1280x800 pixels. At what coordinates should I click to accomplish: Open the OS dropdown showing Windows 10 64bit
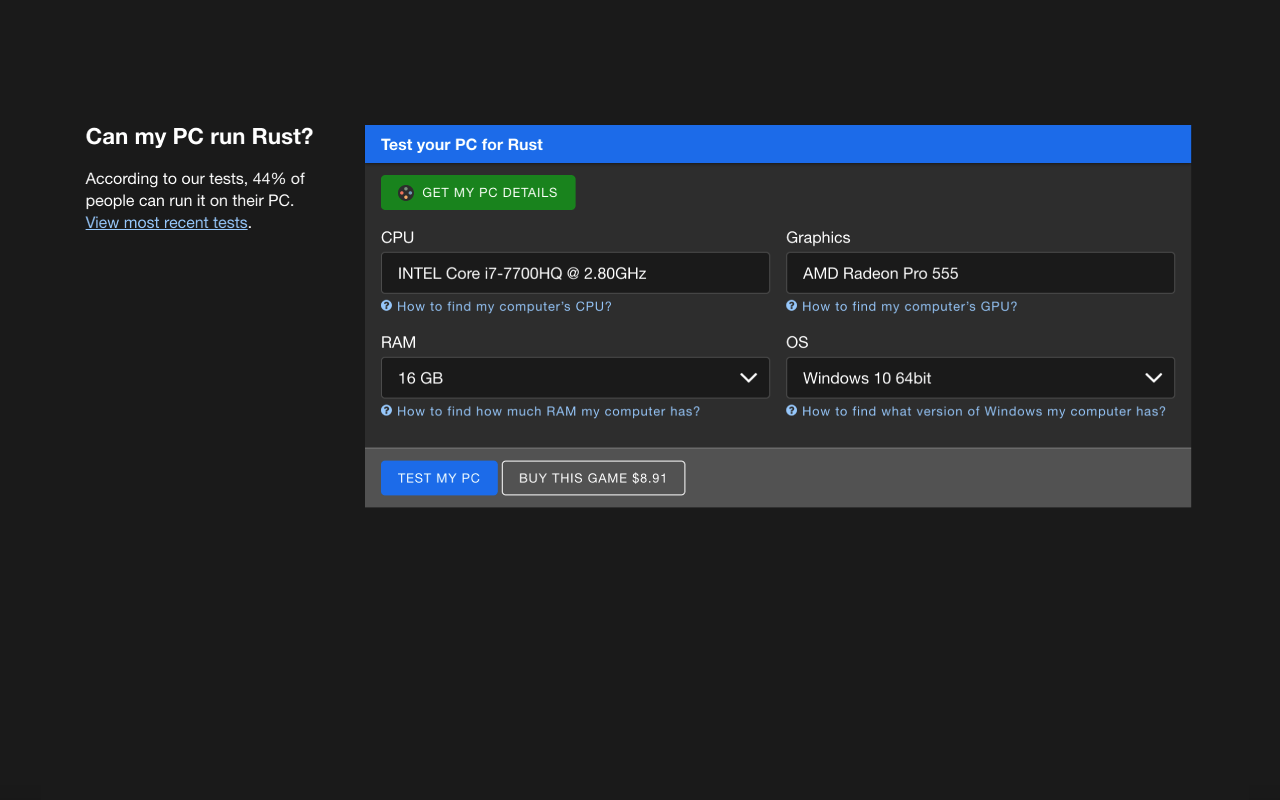point(980,378)
